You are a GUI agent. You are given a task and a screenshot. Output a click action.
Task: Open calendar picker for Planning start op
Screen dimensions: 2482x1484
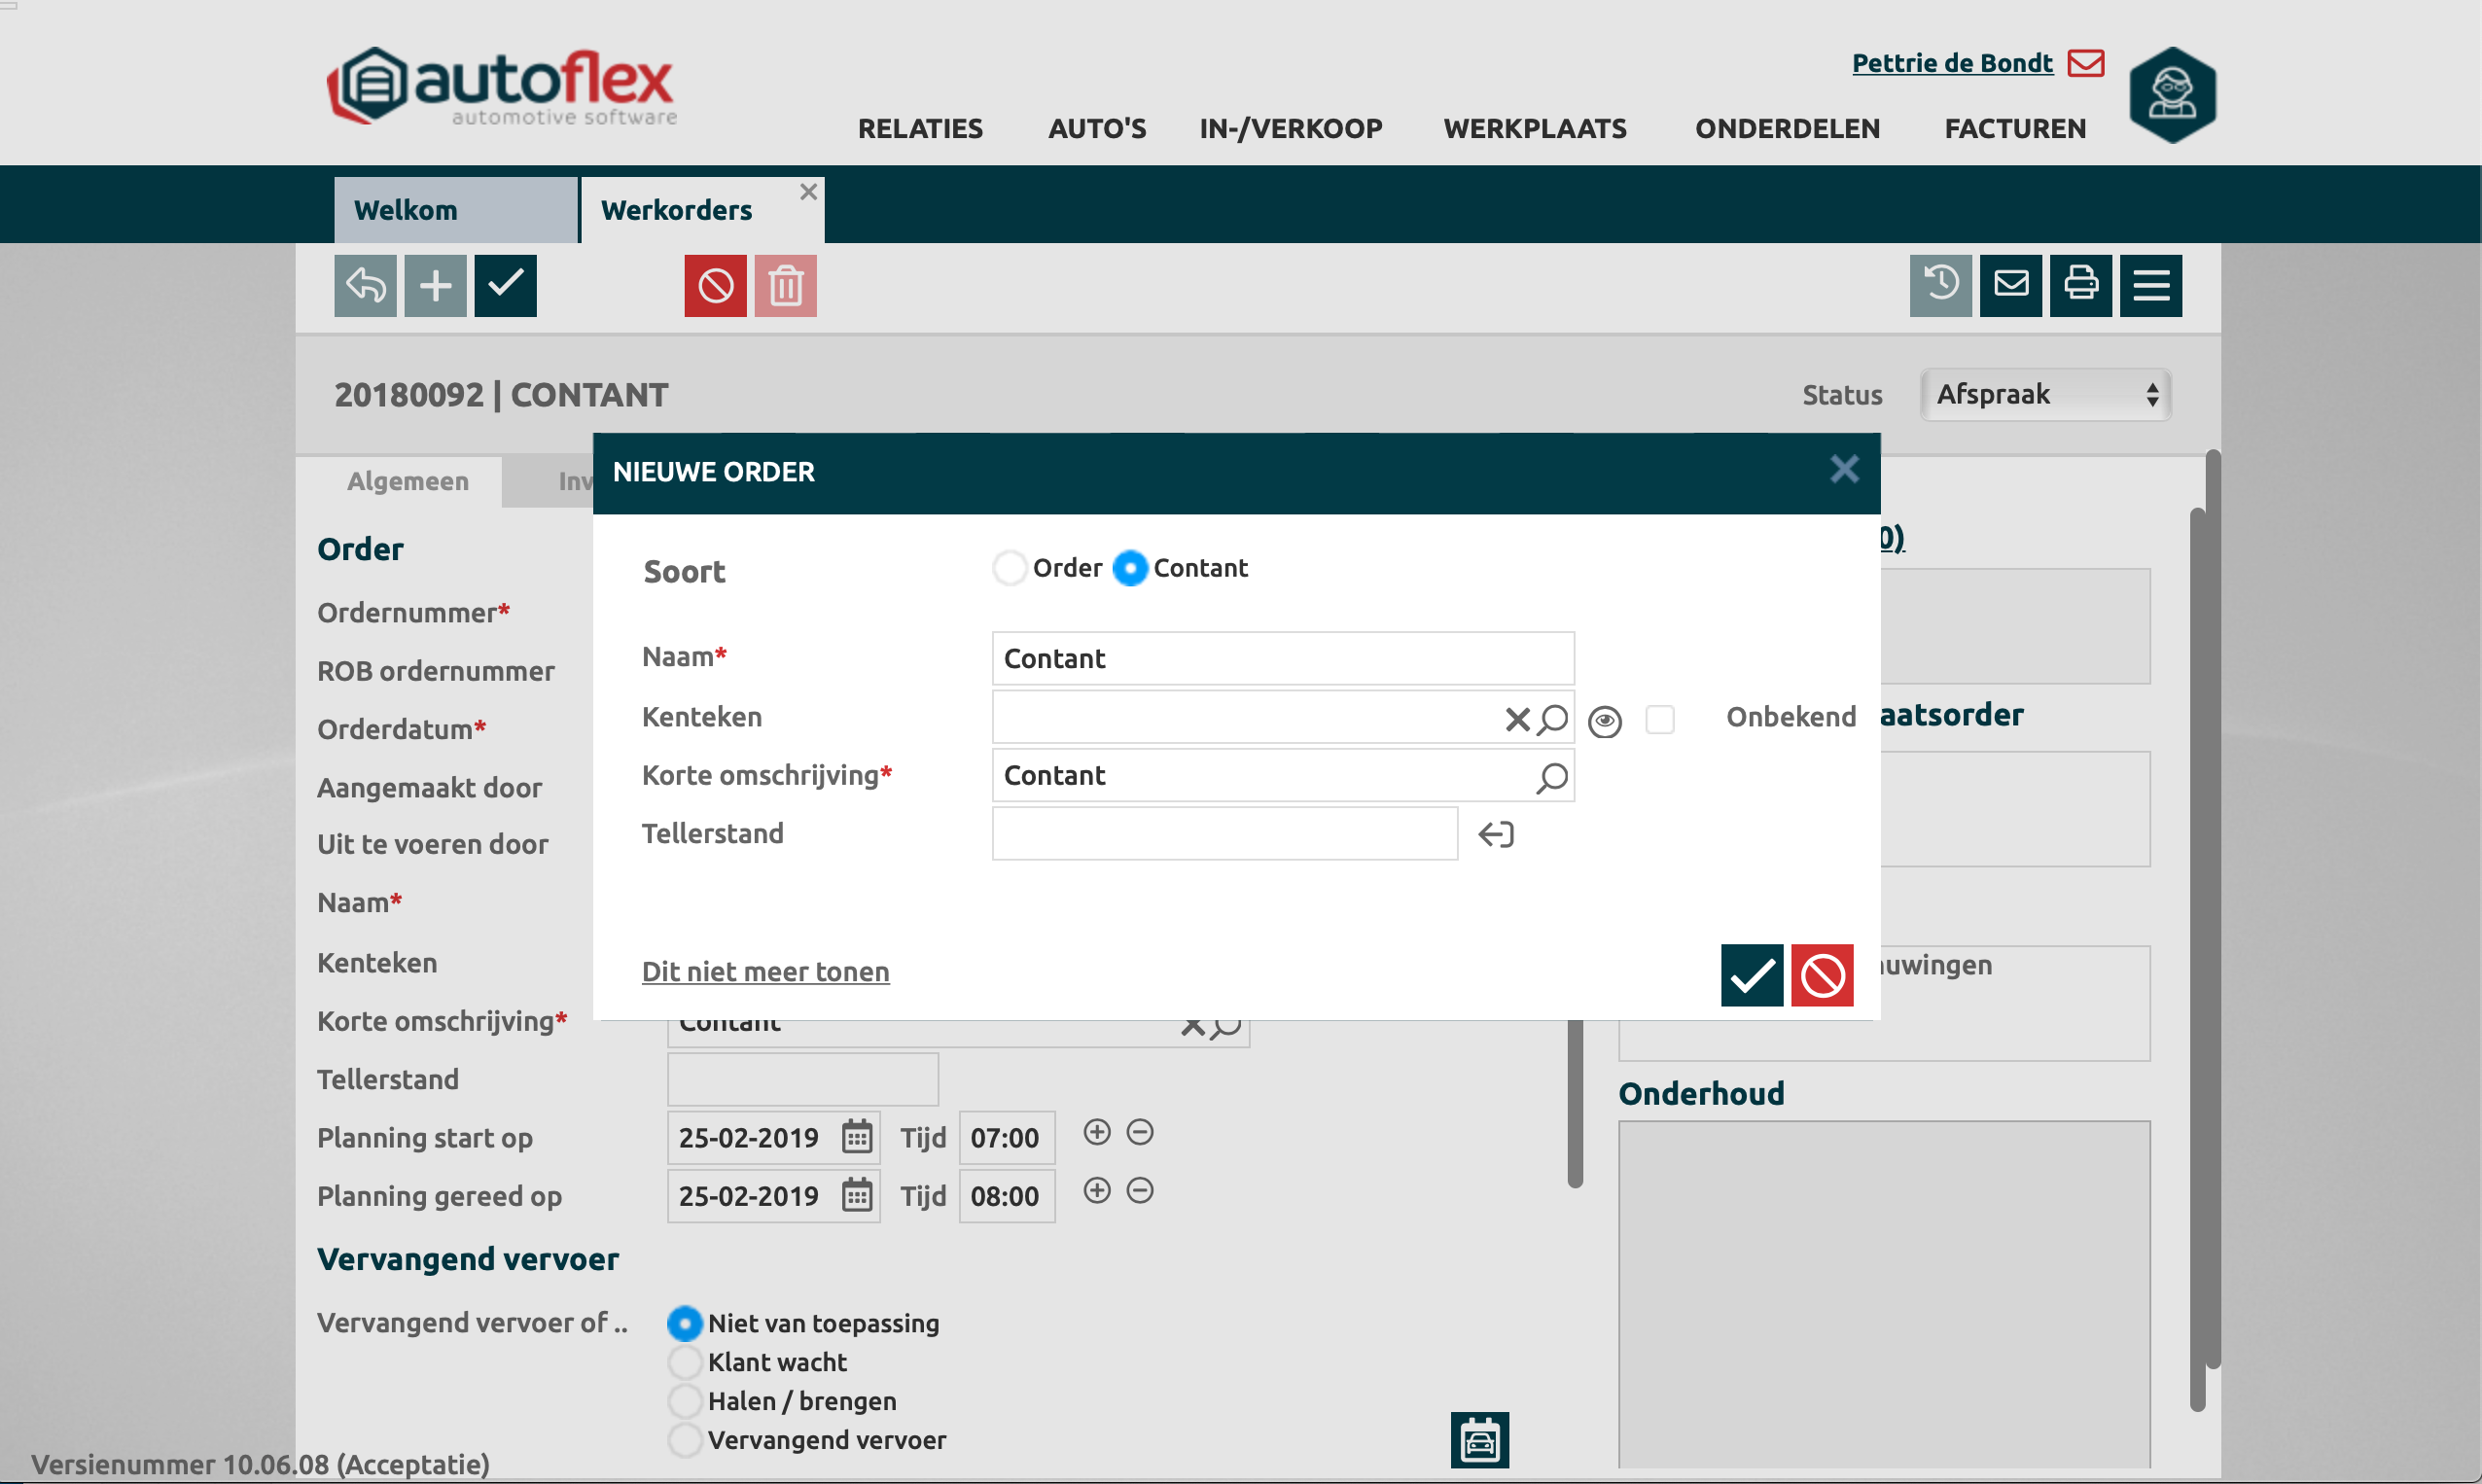point(857,1137)
